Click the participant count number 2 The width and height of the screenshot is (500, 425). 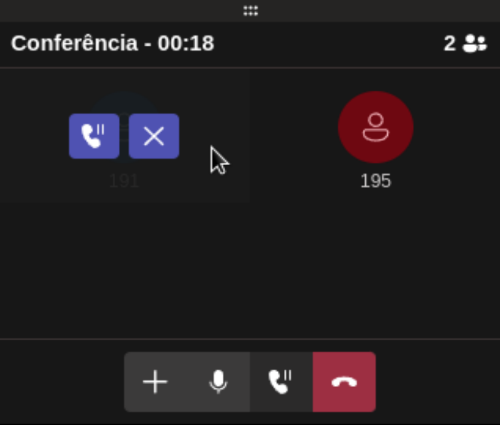(x=449, y=44)
